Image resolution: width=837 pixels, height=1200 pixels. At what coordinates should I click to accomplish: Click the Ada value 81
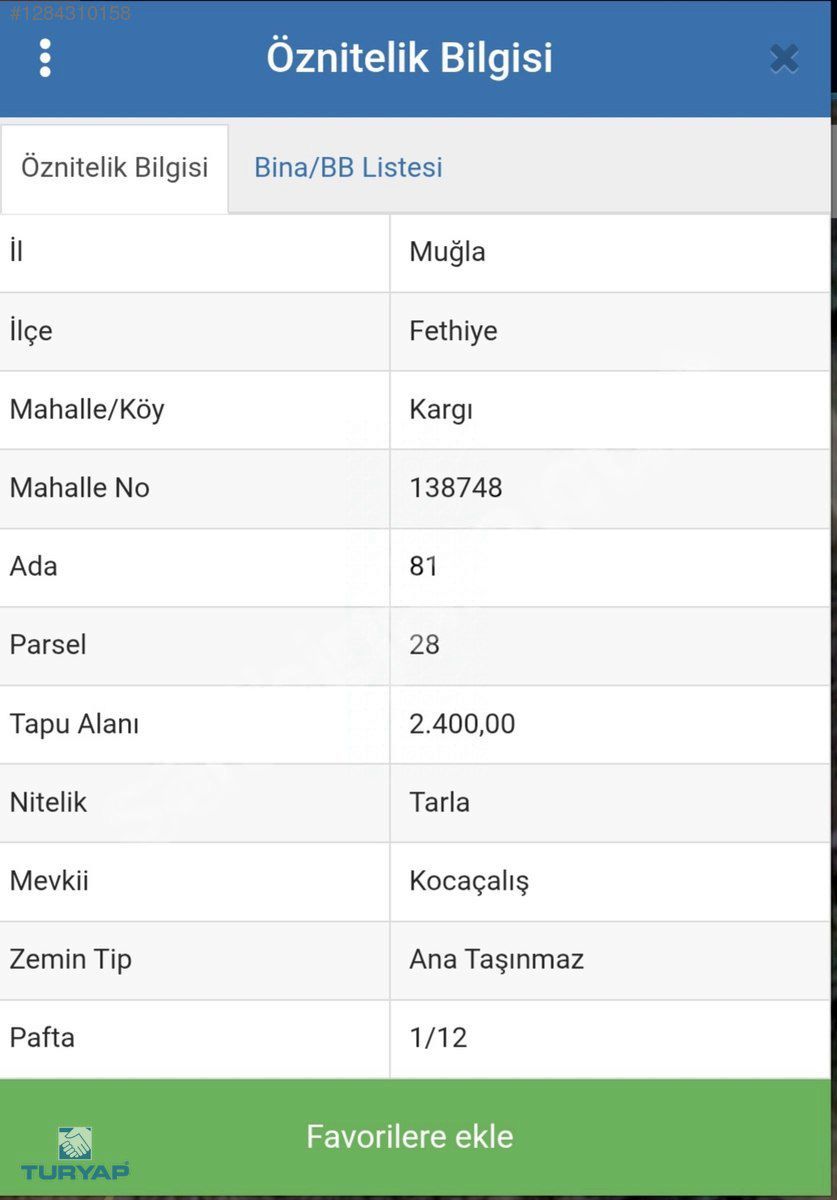[x=424, y=566]
